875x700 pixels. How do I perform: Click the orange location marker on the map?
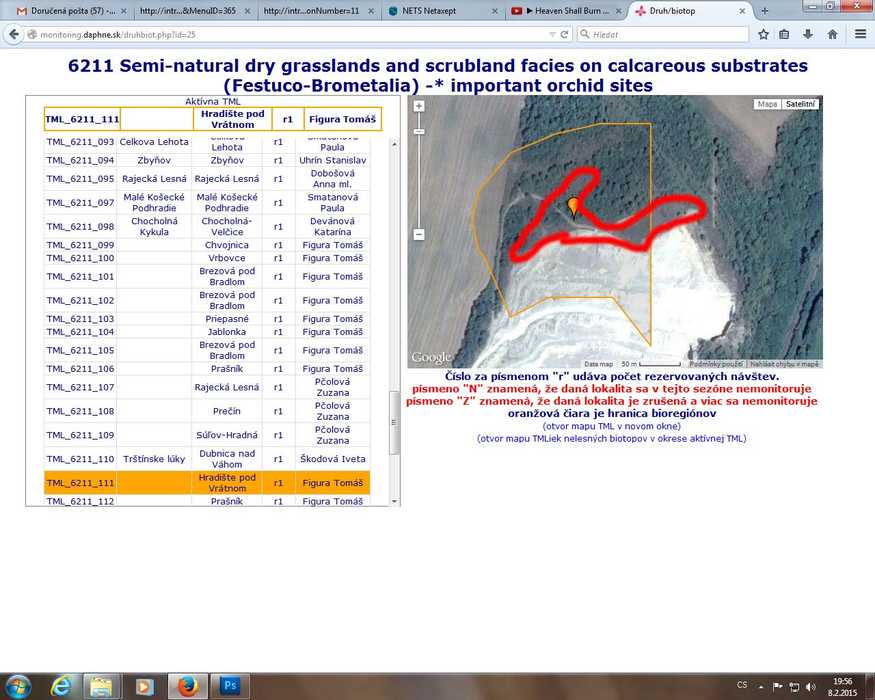[x=573, y=206]
